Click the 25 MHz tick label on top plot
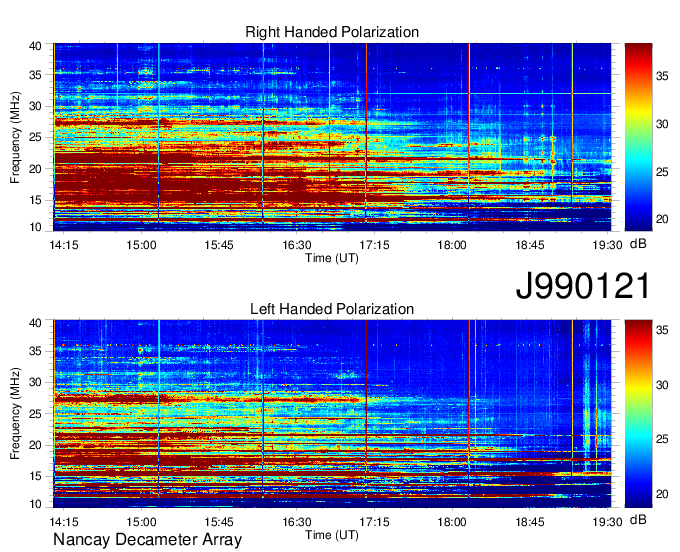Image resolution: width=680 pixels, height=552 pixels. tap(35, 137)
